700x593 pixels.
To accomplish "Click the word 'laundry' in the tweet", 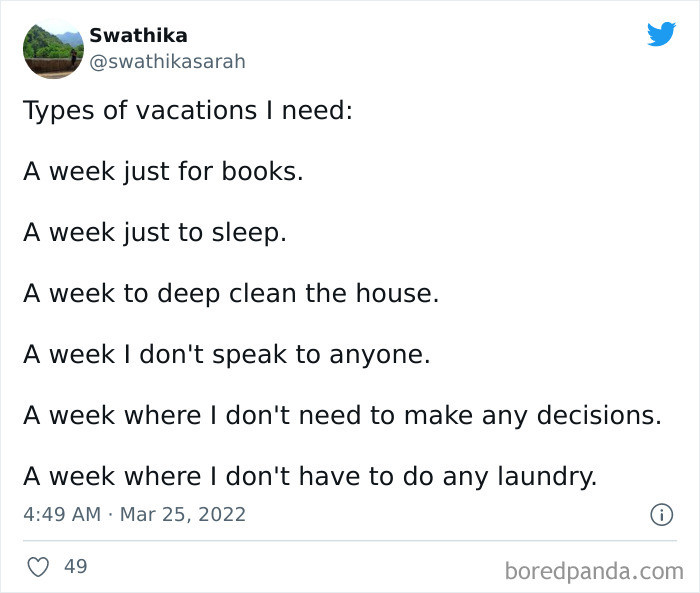I will tap(547, 477).
